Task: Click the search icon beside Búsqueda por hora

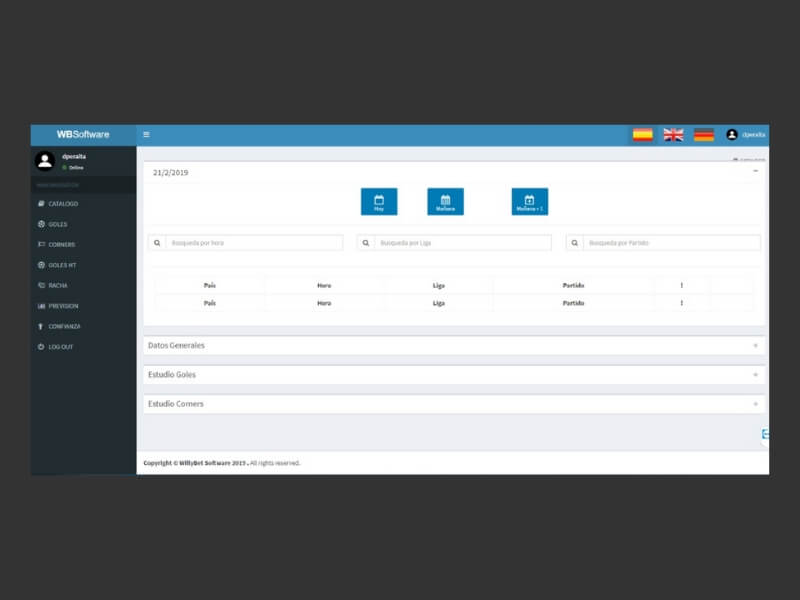Action: pyautogui.click(x=157, y=243)
